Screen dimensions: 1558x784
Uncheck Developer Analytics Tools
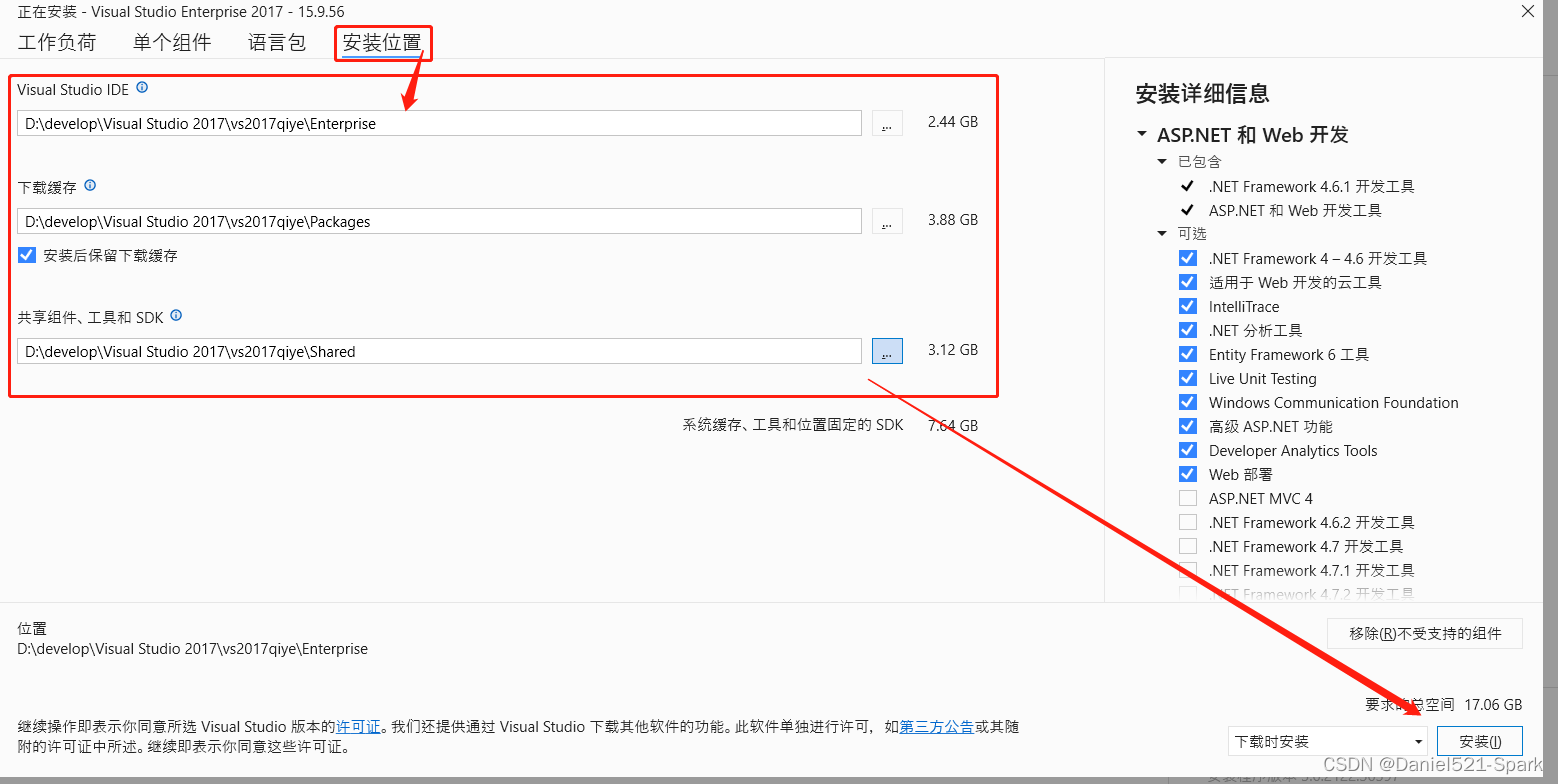click(1188, 450)
